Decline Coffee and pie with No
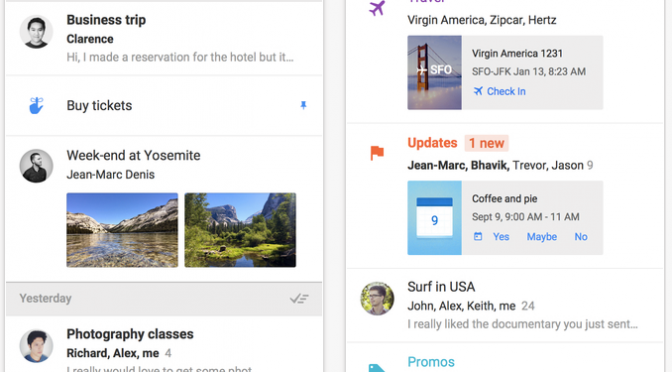Image resolution: width=672 pixels, height=372 pixels. (581, 237)
